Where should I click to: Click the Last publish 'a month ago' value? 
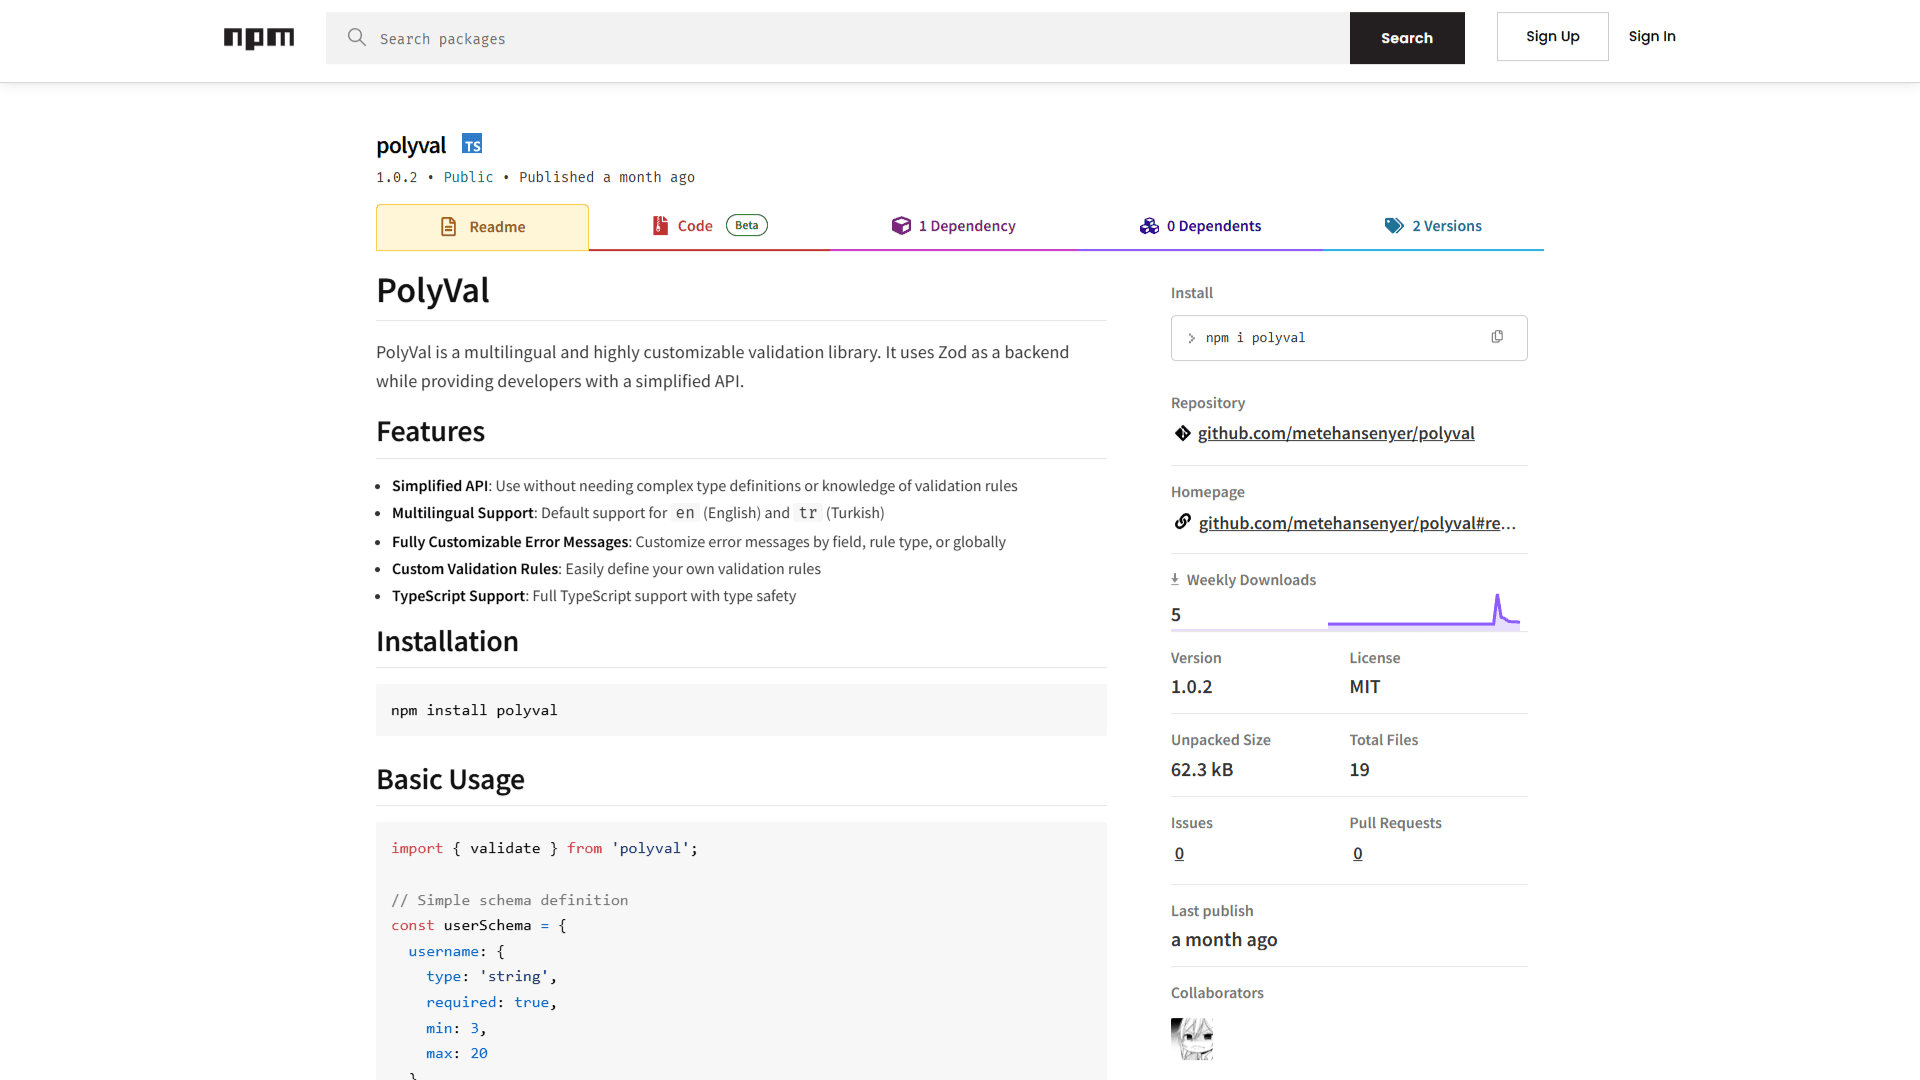1224,940
